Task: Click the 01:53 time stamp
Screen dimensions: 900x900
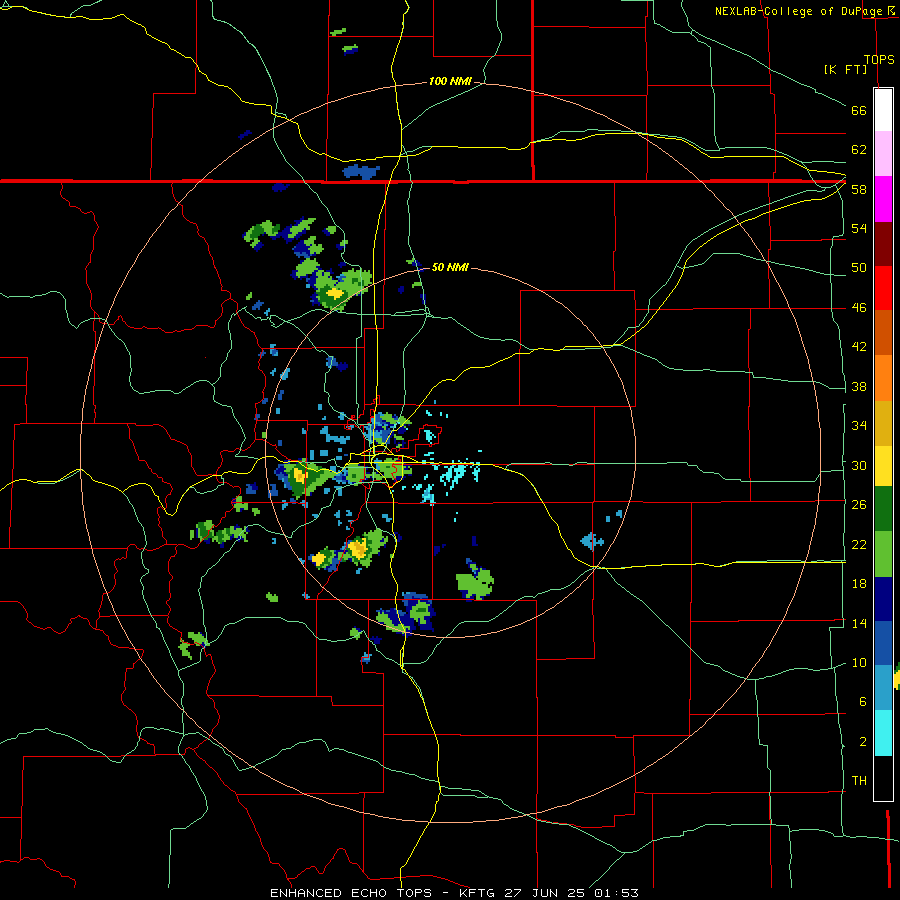Action: tap(616, 893)
